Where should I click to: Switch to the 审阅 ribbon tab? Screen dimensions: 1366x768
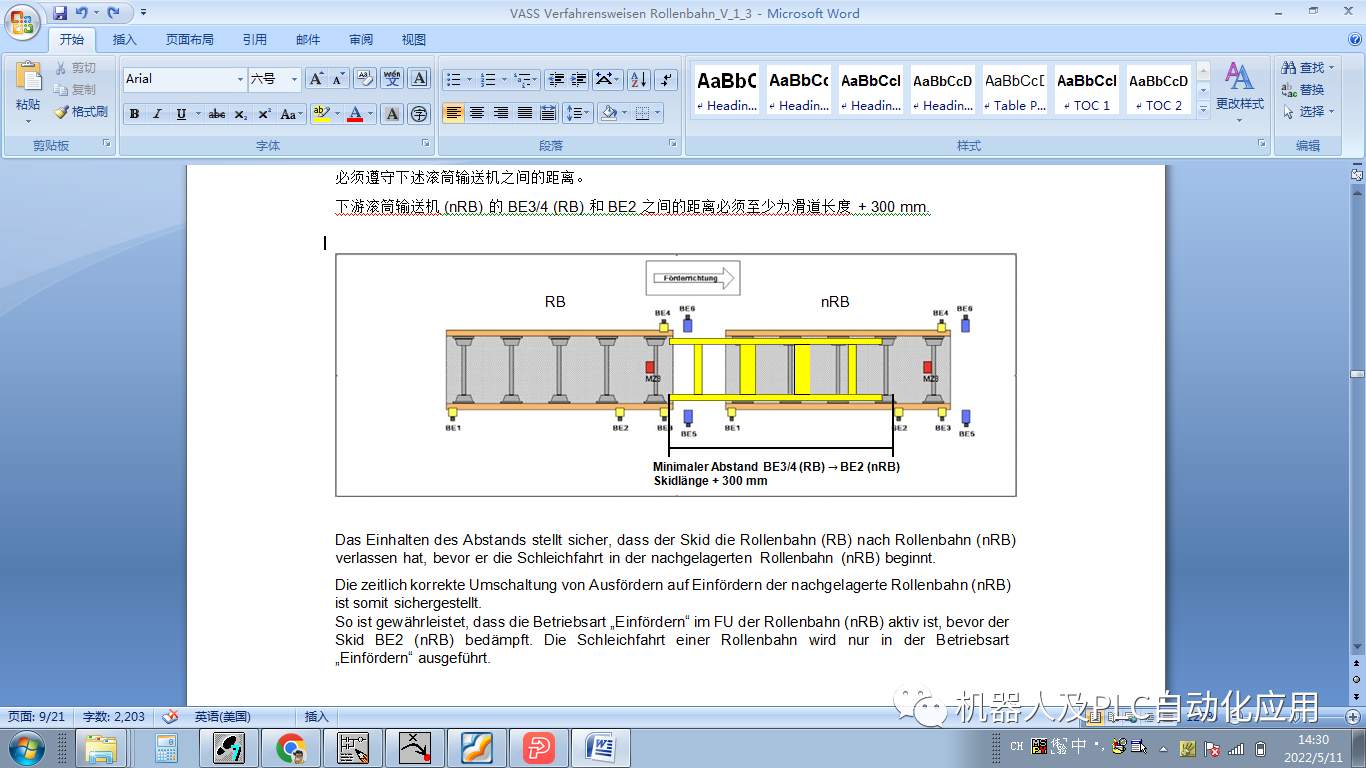coord(359,39)
